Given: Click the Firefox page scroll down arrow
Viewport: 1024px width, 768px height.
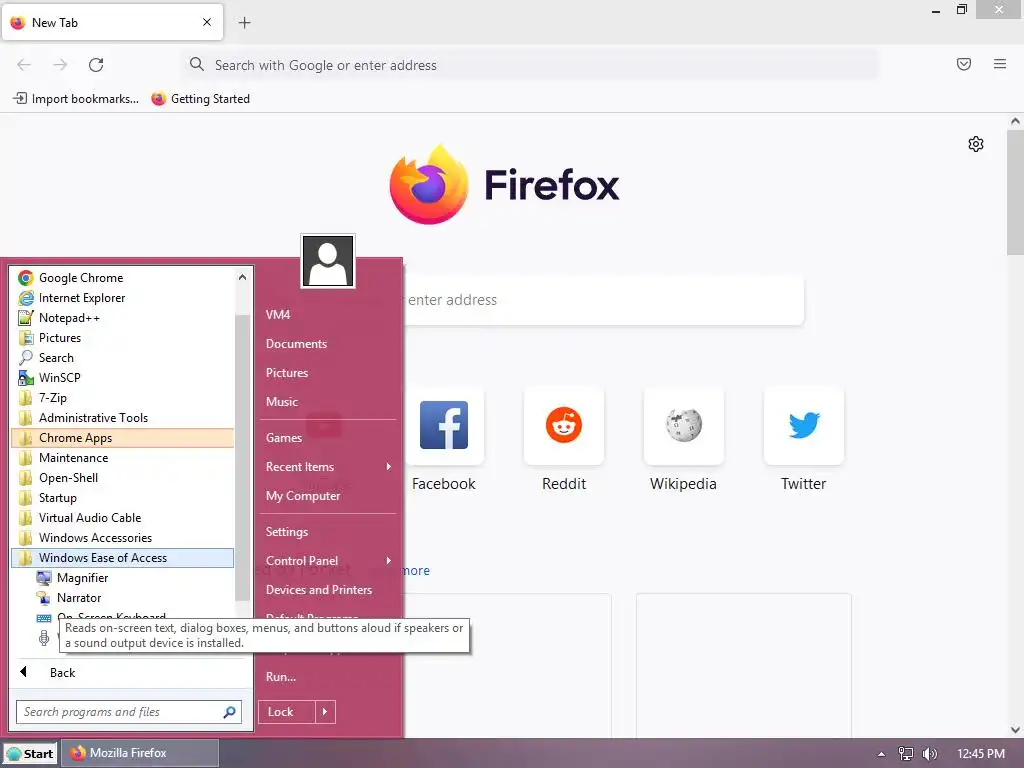Looking at the screenshot, I should pos(1016,730).
